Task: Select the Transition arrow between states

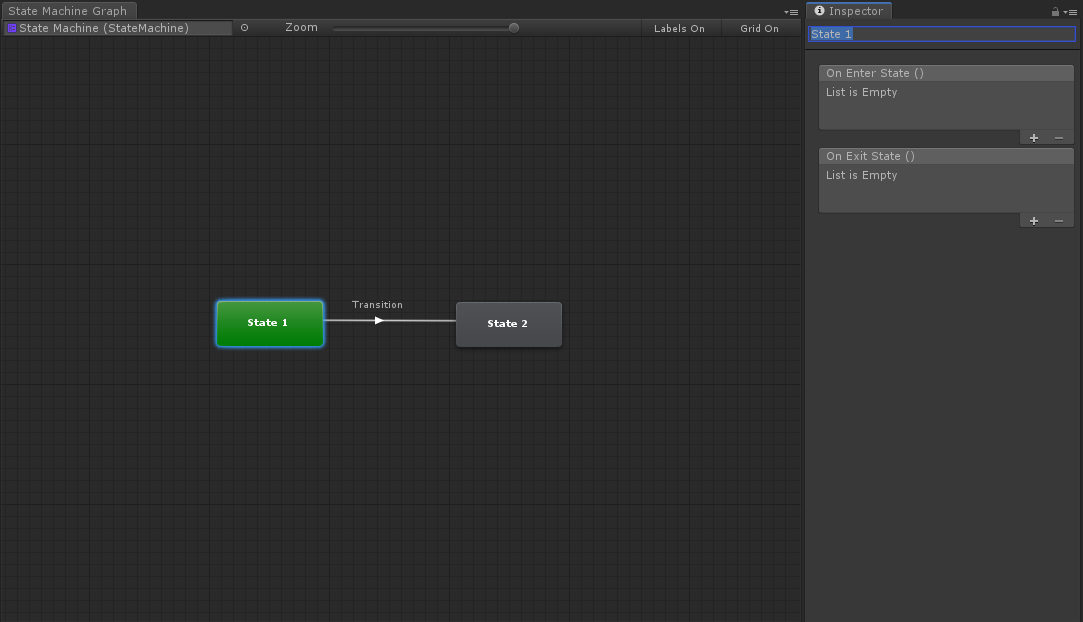Action: pos(379,320)
